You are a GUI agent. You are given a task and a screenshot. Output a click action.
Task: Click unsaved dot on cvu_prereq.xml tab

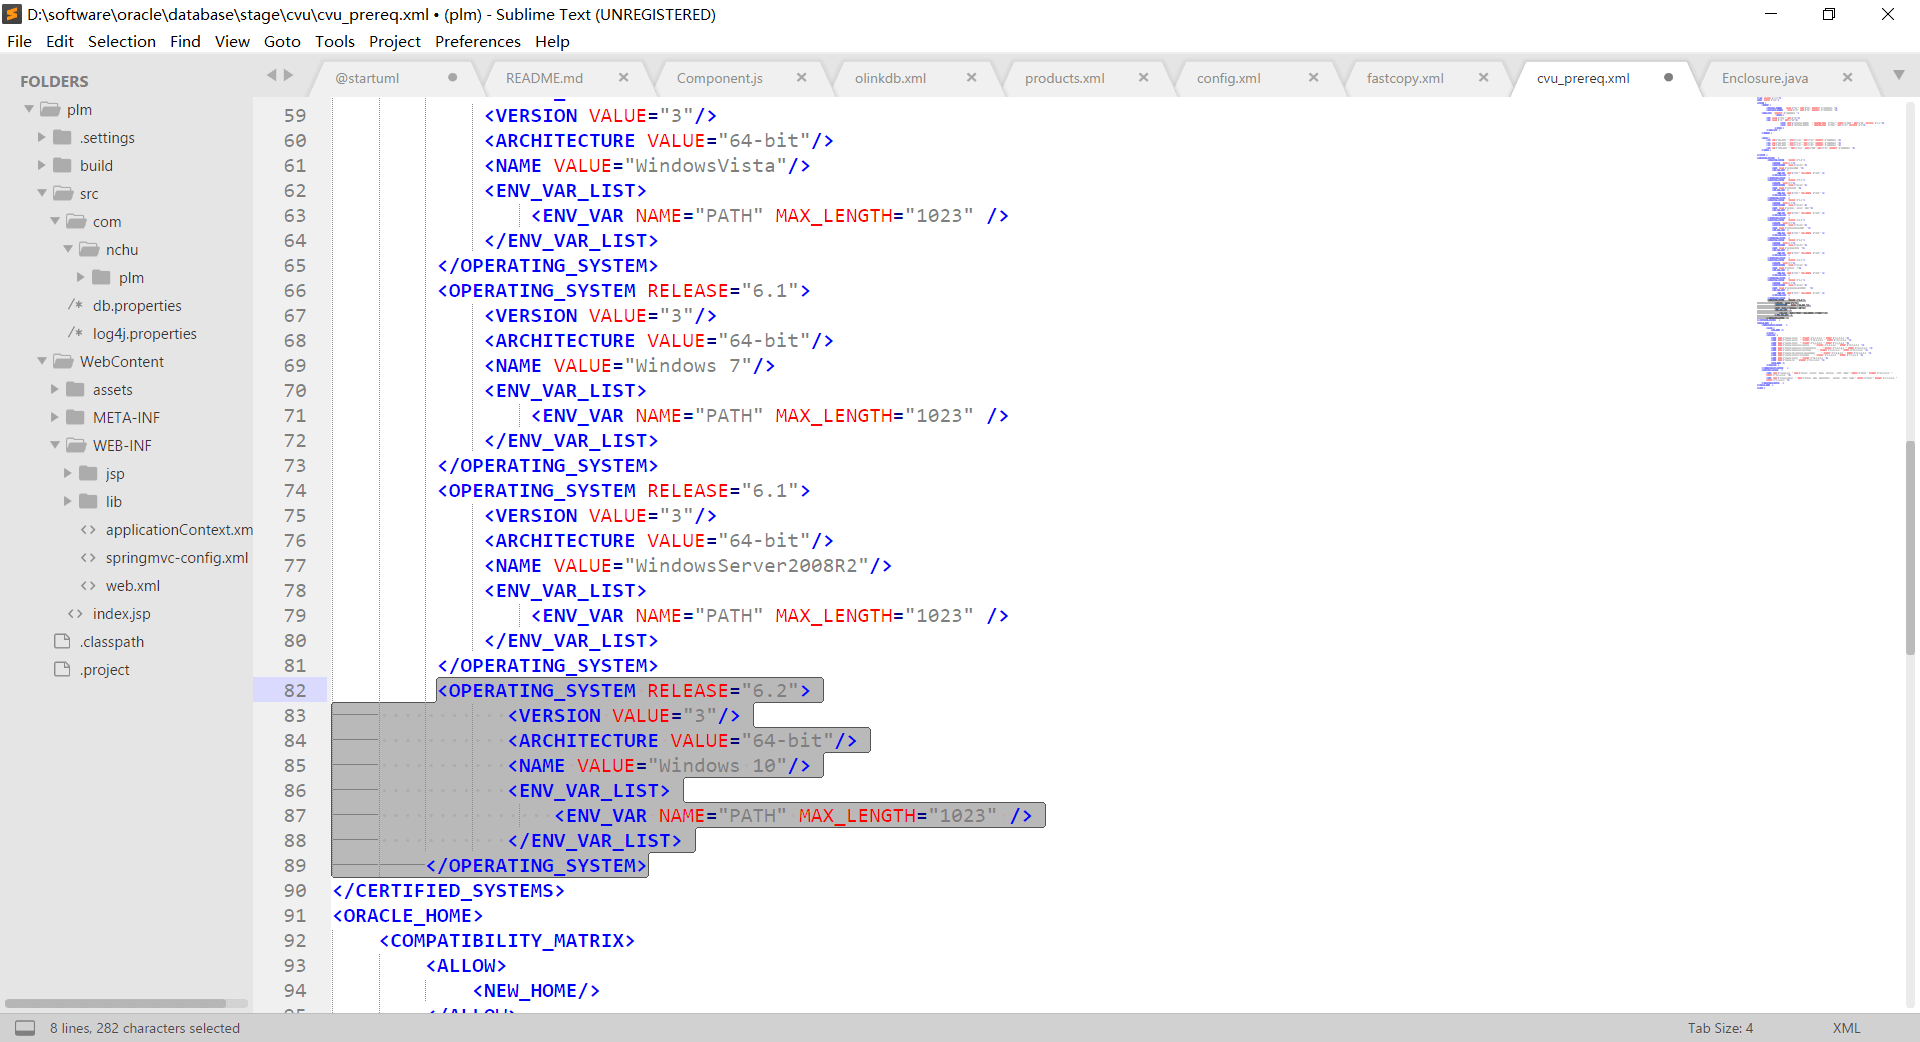1668,78
